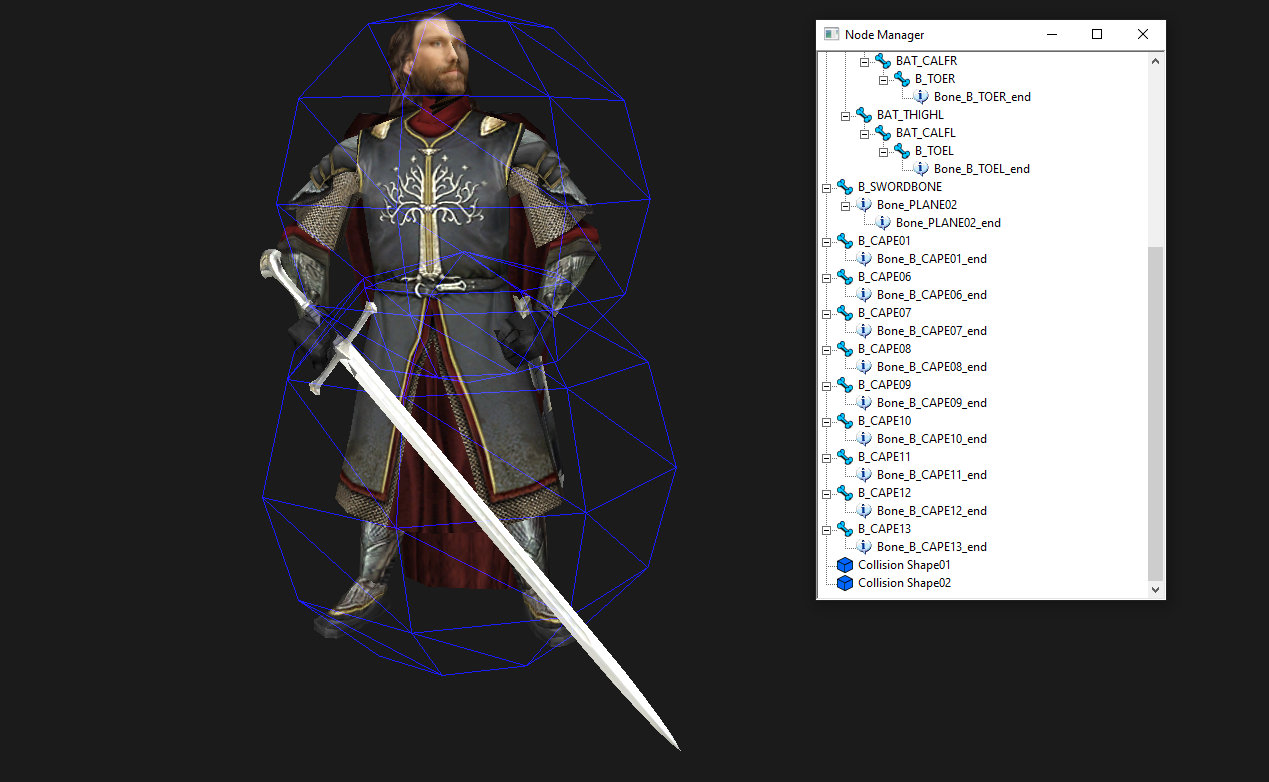The height and width of the screenshot is (782, 1269).
Task: Collapse the B_CAPE13 tree node
Action: (x=826, y=529)
